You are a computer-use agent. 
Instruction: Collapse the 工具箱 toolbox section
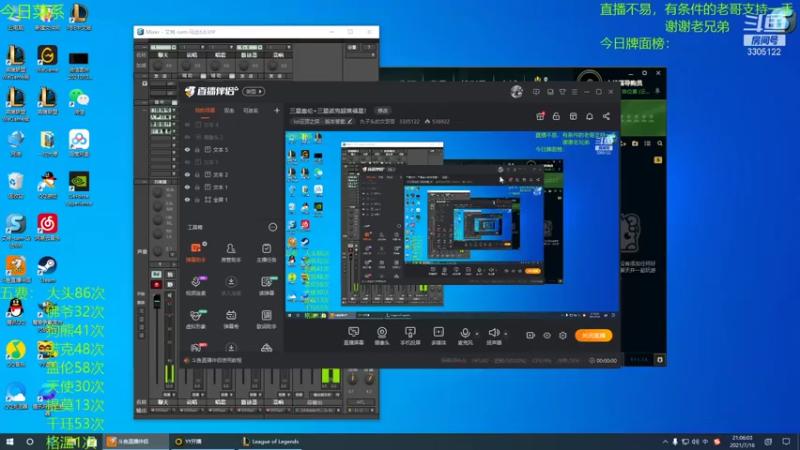coord(272,227)
